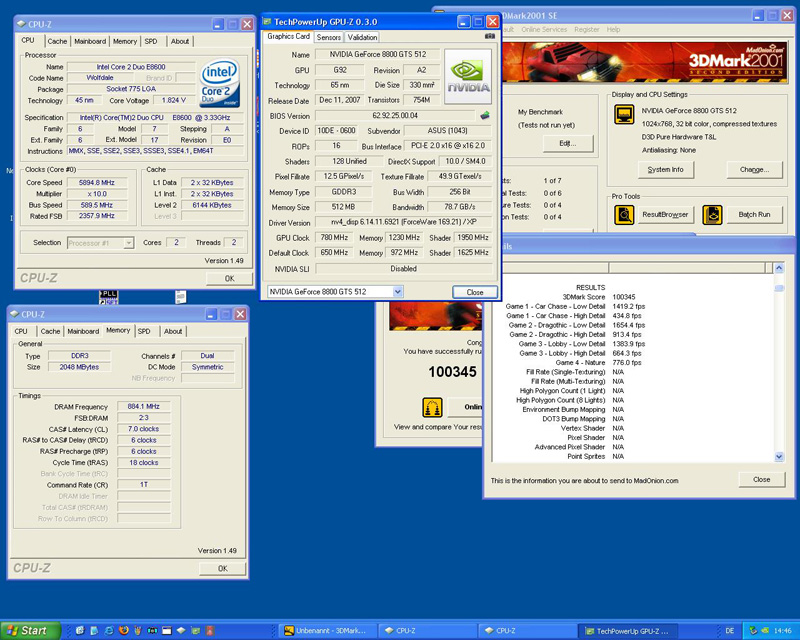Open the Mainboard tab in top CPU-Z window

pyautogui.click(x=90, y=41)
